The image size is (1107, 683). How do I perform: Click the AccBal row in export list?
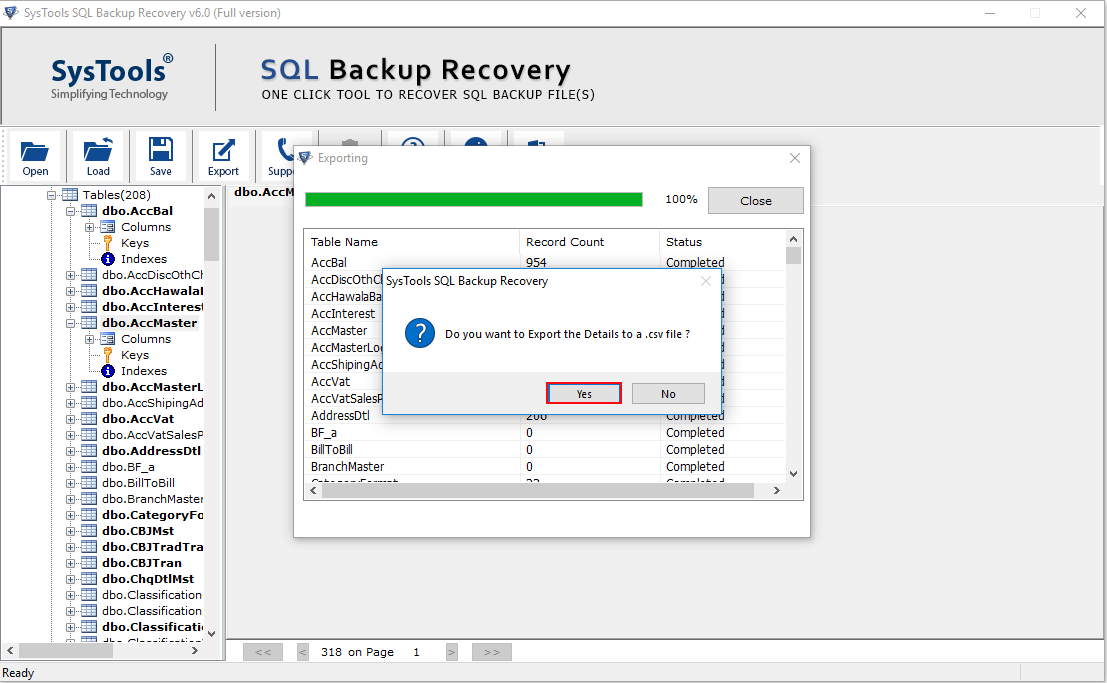point(545,262)
